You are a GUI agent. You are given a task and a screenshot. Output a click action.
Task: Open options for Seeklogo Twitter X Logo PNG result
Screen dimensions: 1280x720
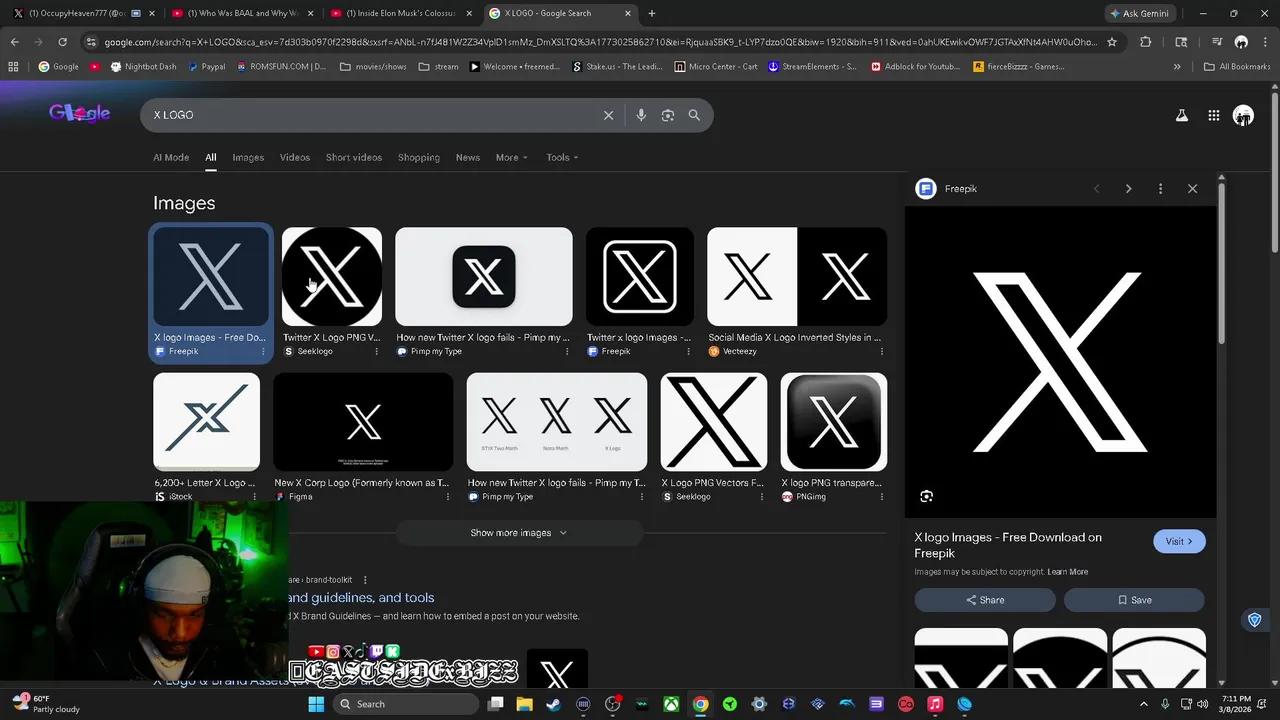[377, 351]
